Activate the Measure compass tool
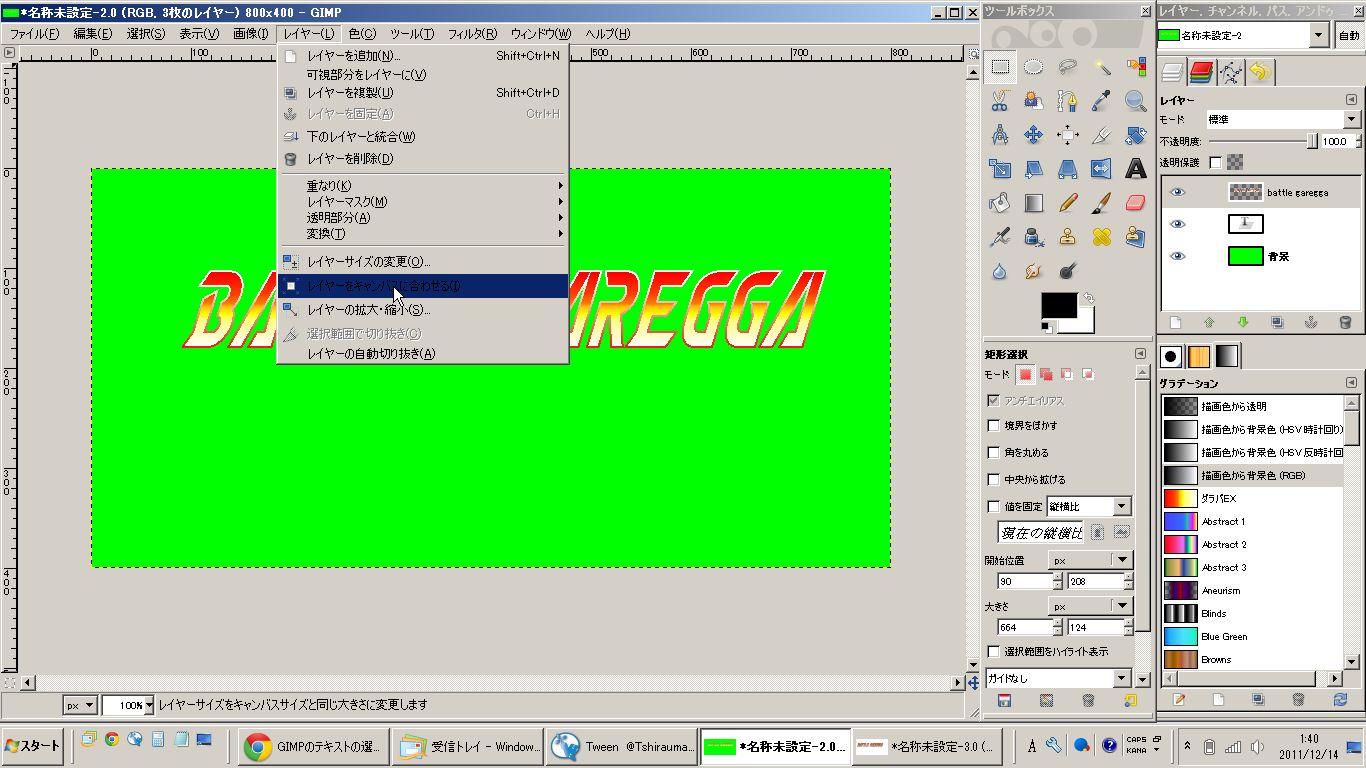 coord(1000,135)
